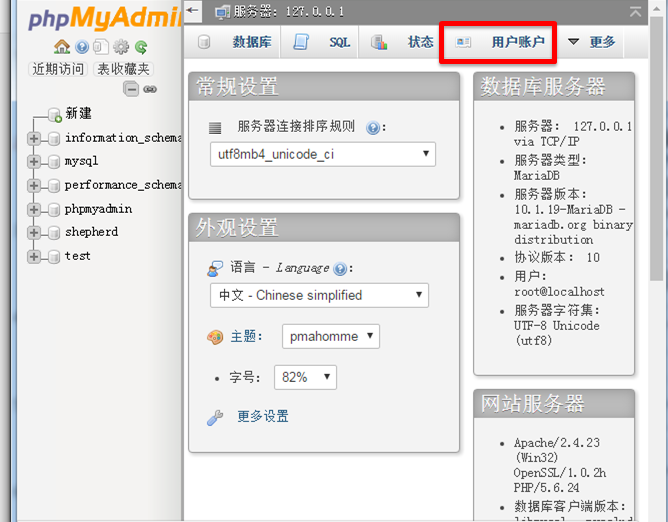
Task: Click help icon beside server connection collation
Action: click(372, 128)
